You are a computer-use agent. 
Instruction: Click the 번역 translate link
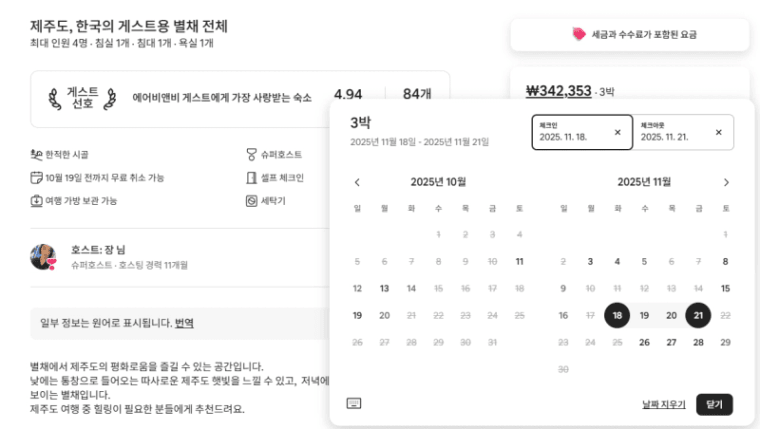[184, 323]
